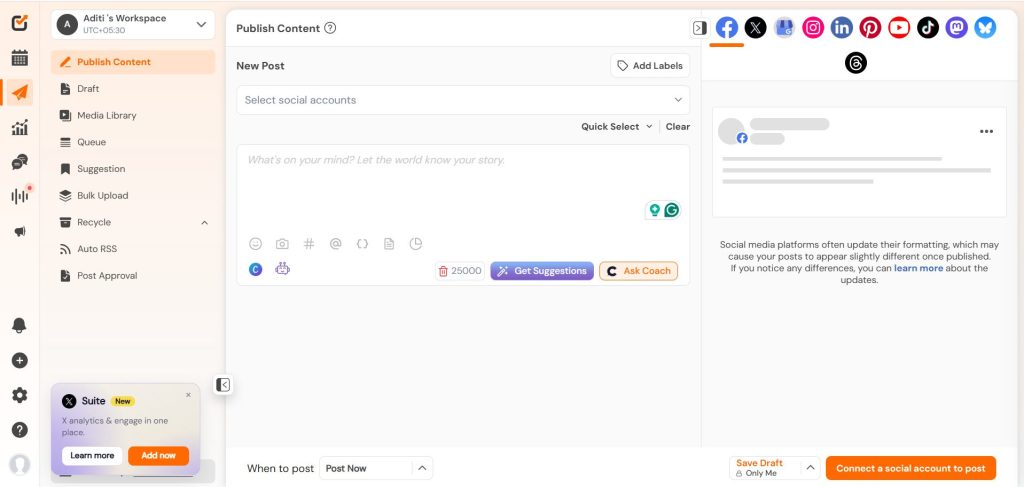The image size is (1024, 487).
Task: Collapse the left sidebar toggle
Action: click(x=223, y=385)
